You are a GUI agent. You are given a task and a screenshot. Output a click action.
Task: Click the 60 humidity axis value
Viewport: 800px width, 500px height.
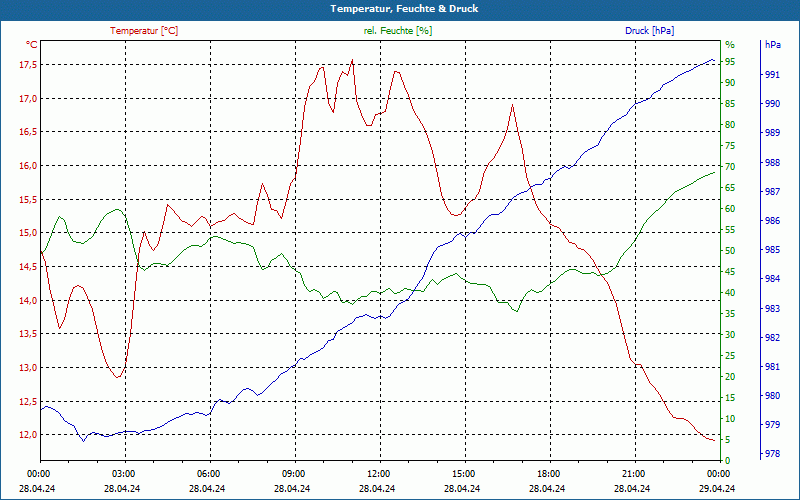coord(730,209)
